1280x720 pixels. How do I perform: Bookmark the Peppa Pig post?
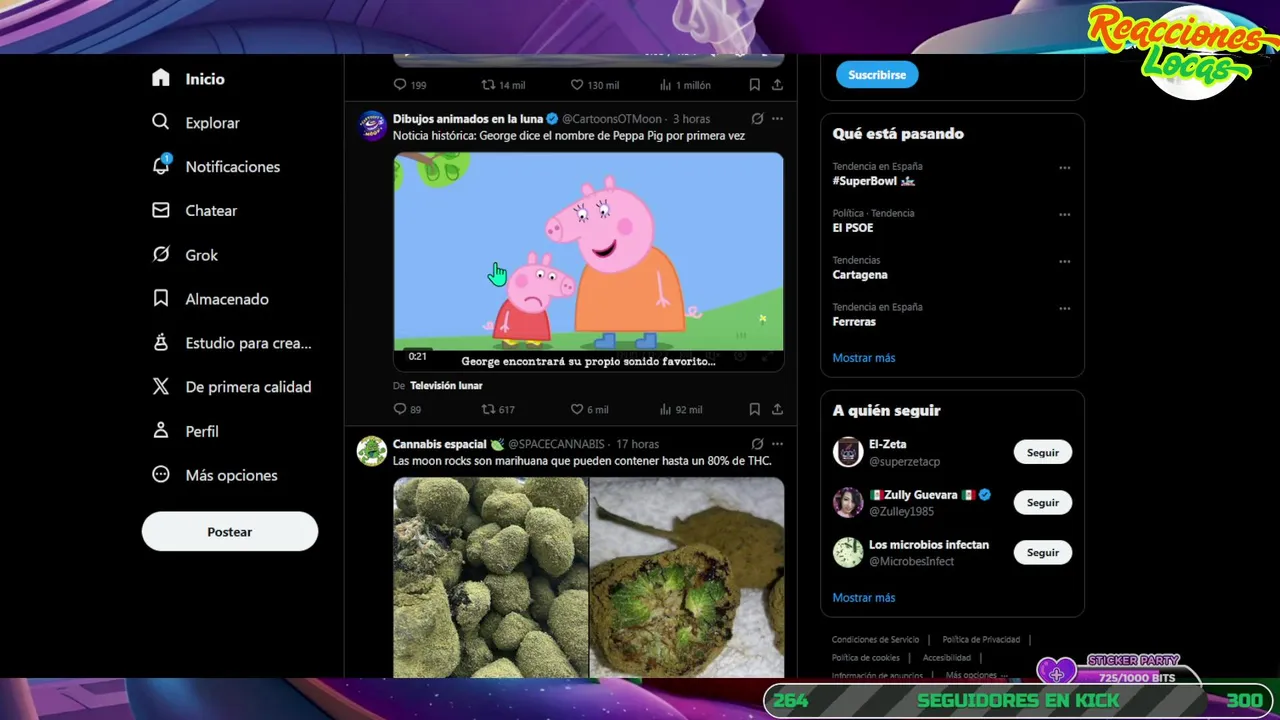point(755,409)
